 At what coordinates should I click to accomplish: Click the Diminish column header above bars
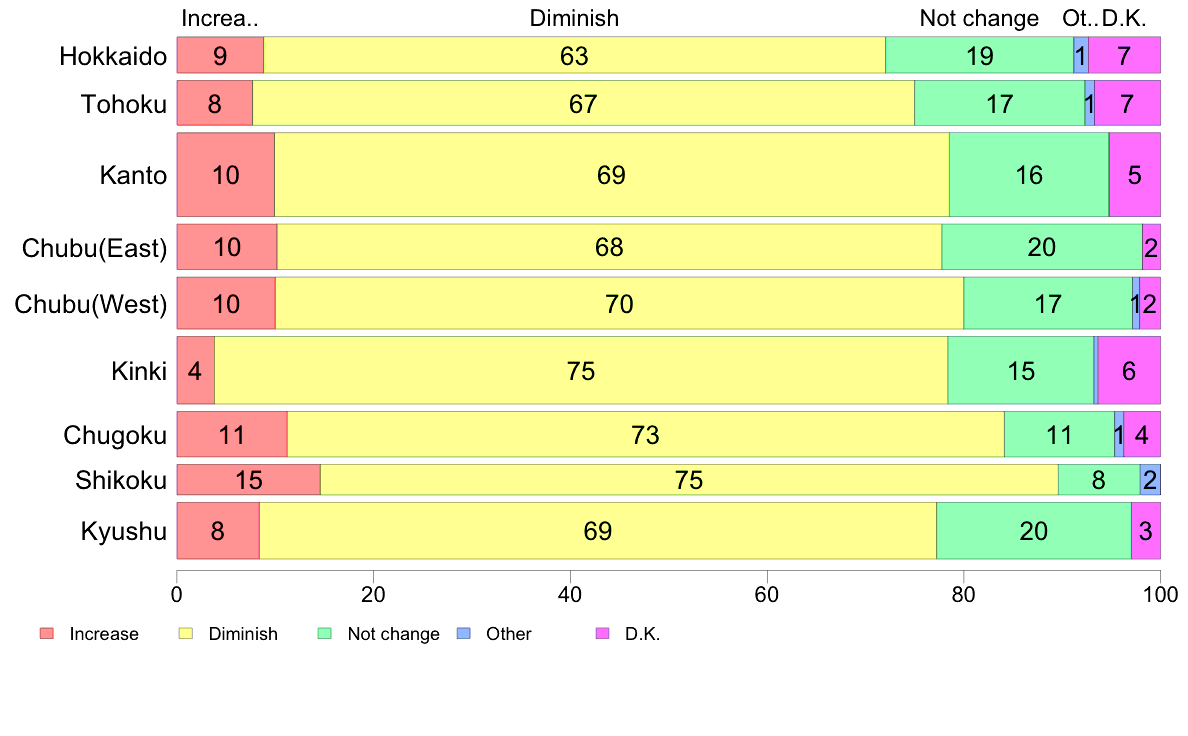click(574, 18)
